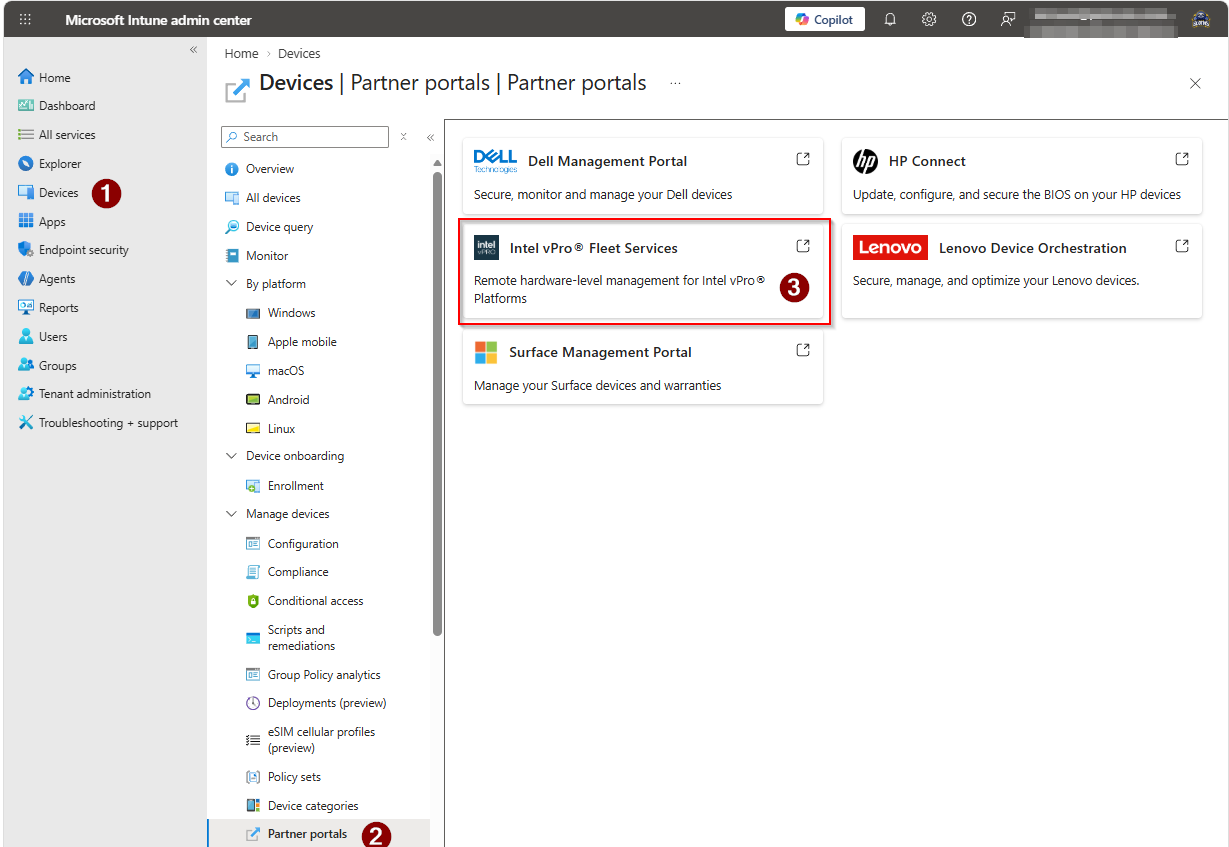Open the settings gear icon

coord(929,20)
